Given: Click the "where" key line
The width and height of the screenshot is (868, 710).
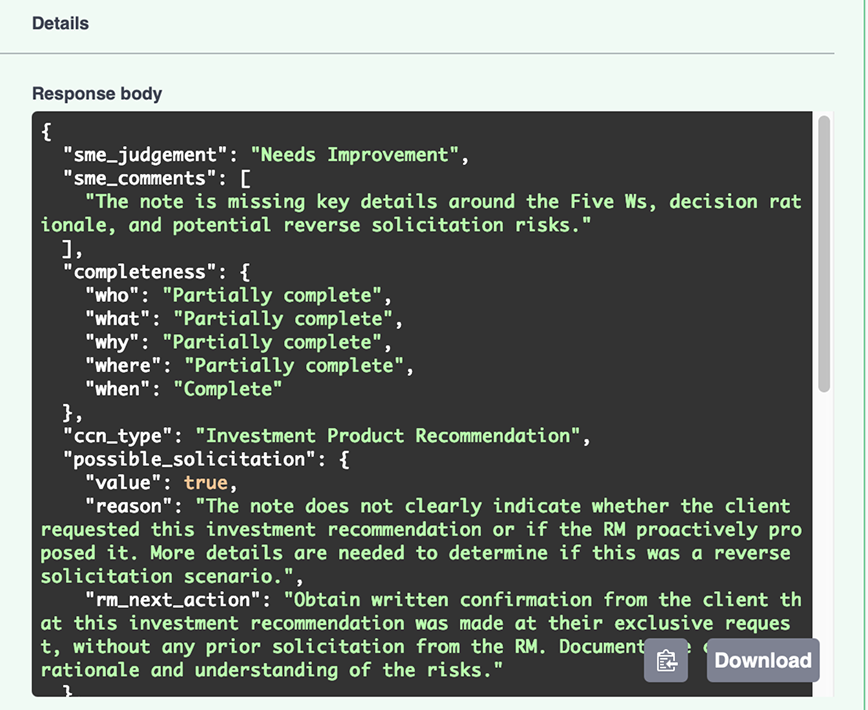Looking at the screenshot, I should [x=249, y=366].
